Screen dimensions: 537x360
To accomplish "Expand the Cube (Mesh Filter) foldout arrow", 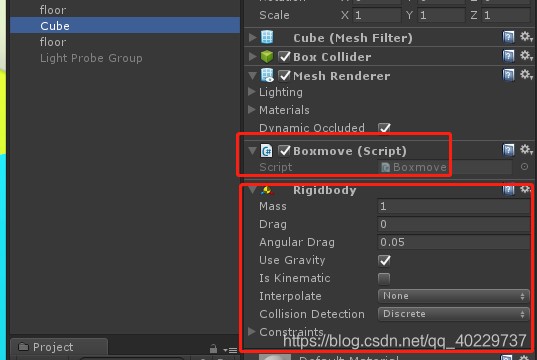I will pos(252,37).
